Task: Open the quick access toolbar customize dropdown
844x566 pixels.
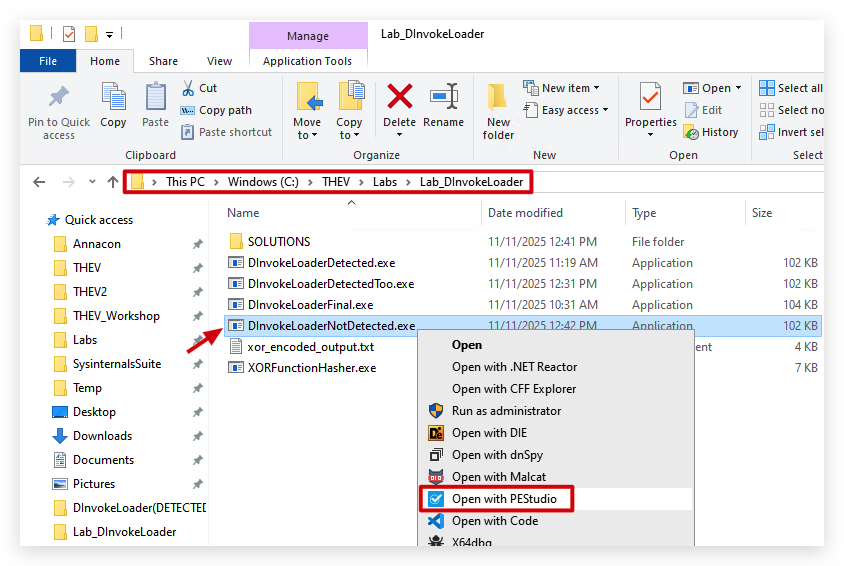Action: pos(109,35)
